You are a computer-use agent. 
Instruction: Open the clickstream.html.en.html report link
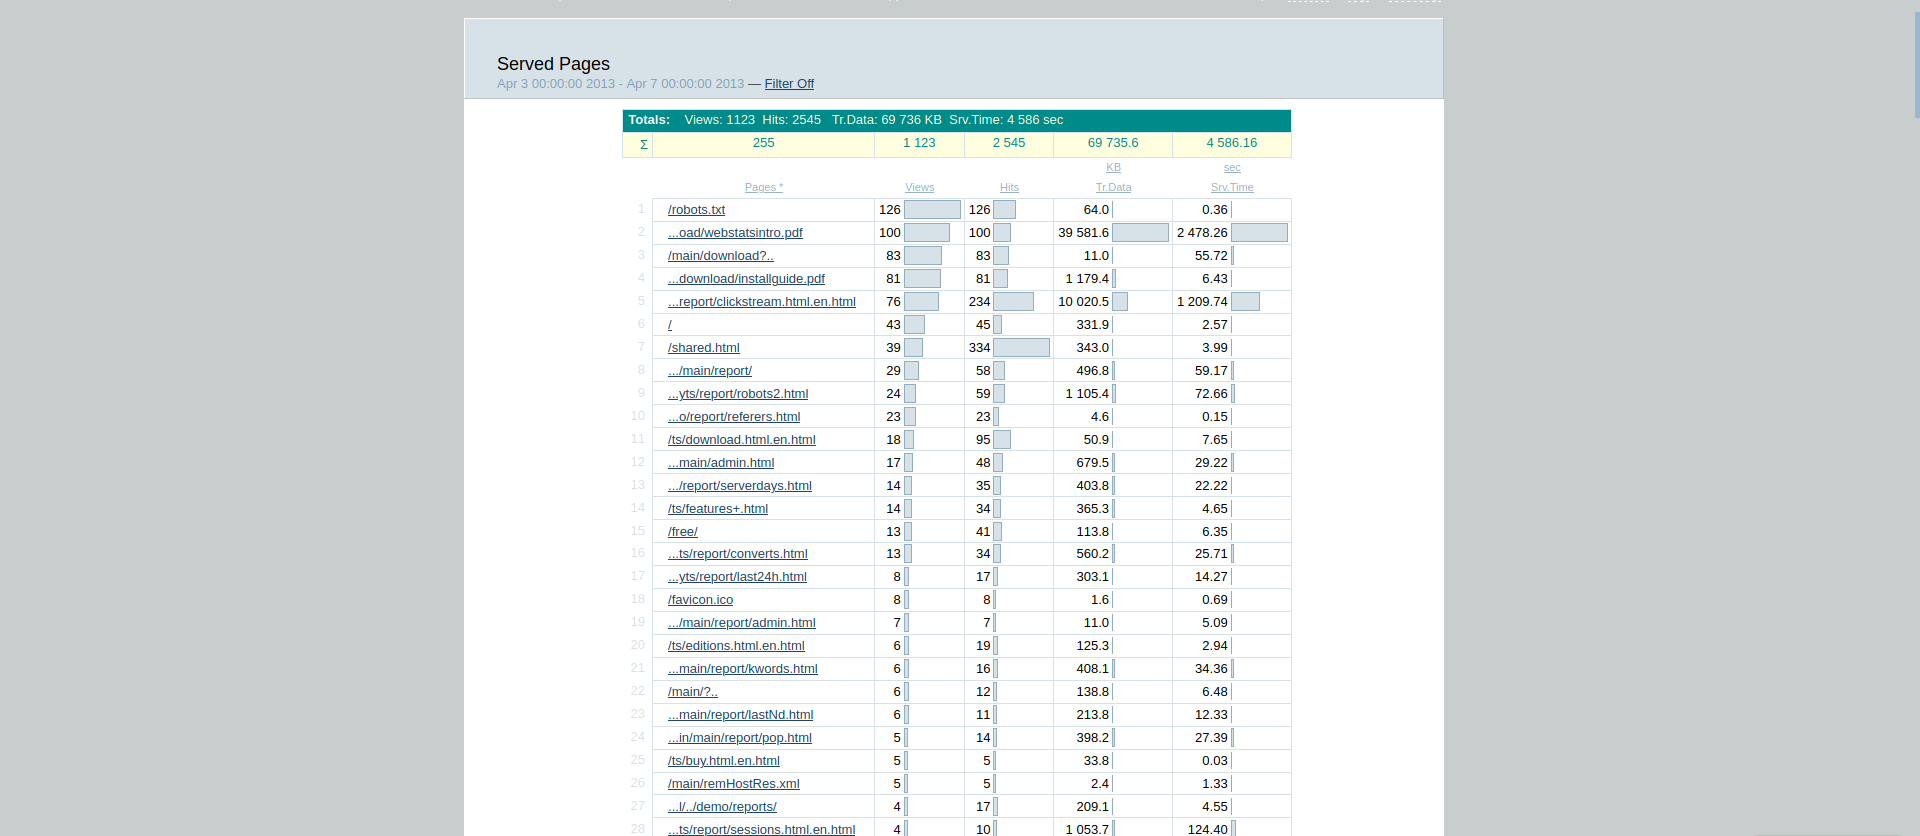pos(761,302)
